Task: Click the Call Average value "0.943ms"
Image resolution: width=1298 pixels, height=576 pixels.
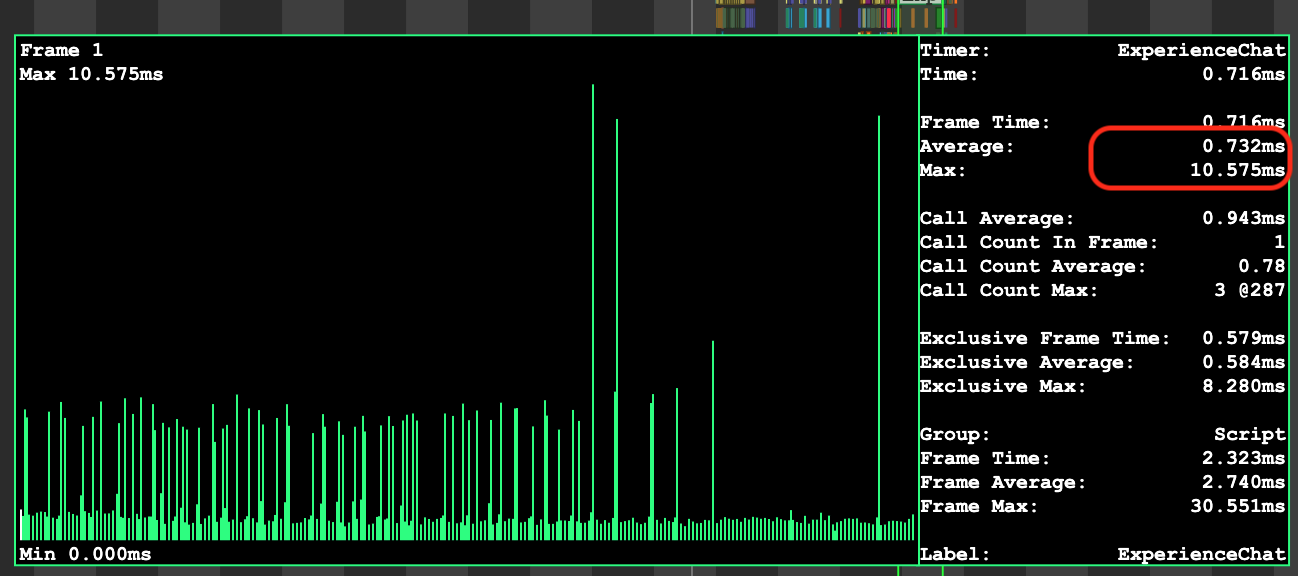Action: tap(1244, 218)
